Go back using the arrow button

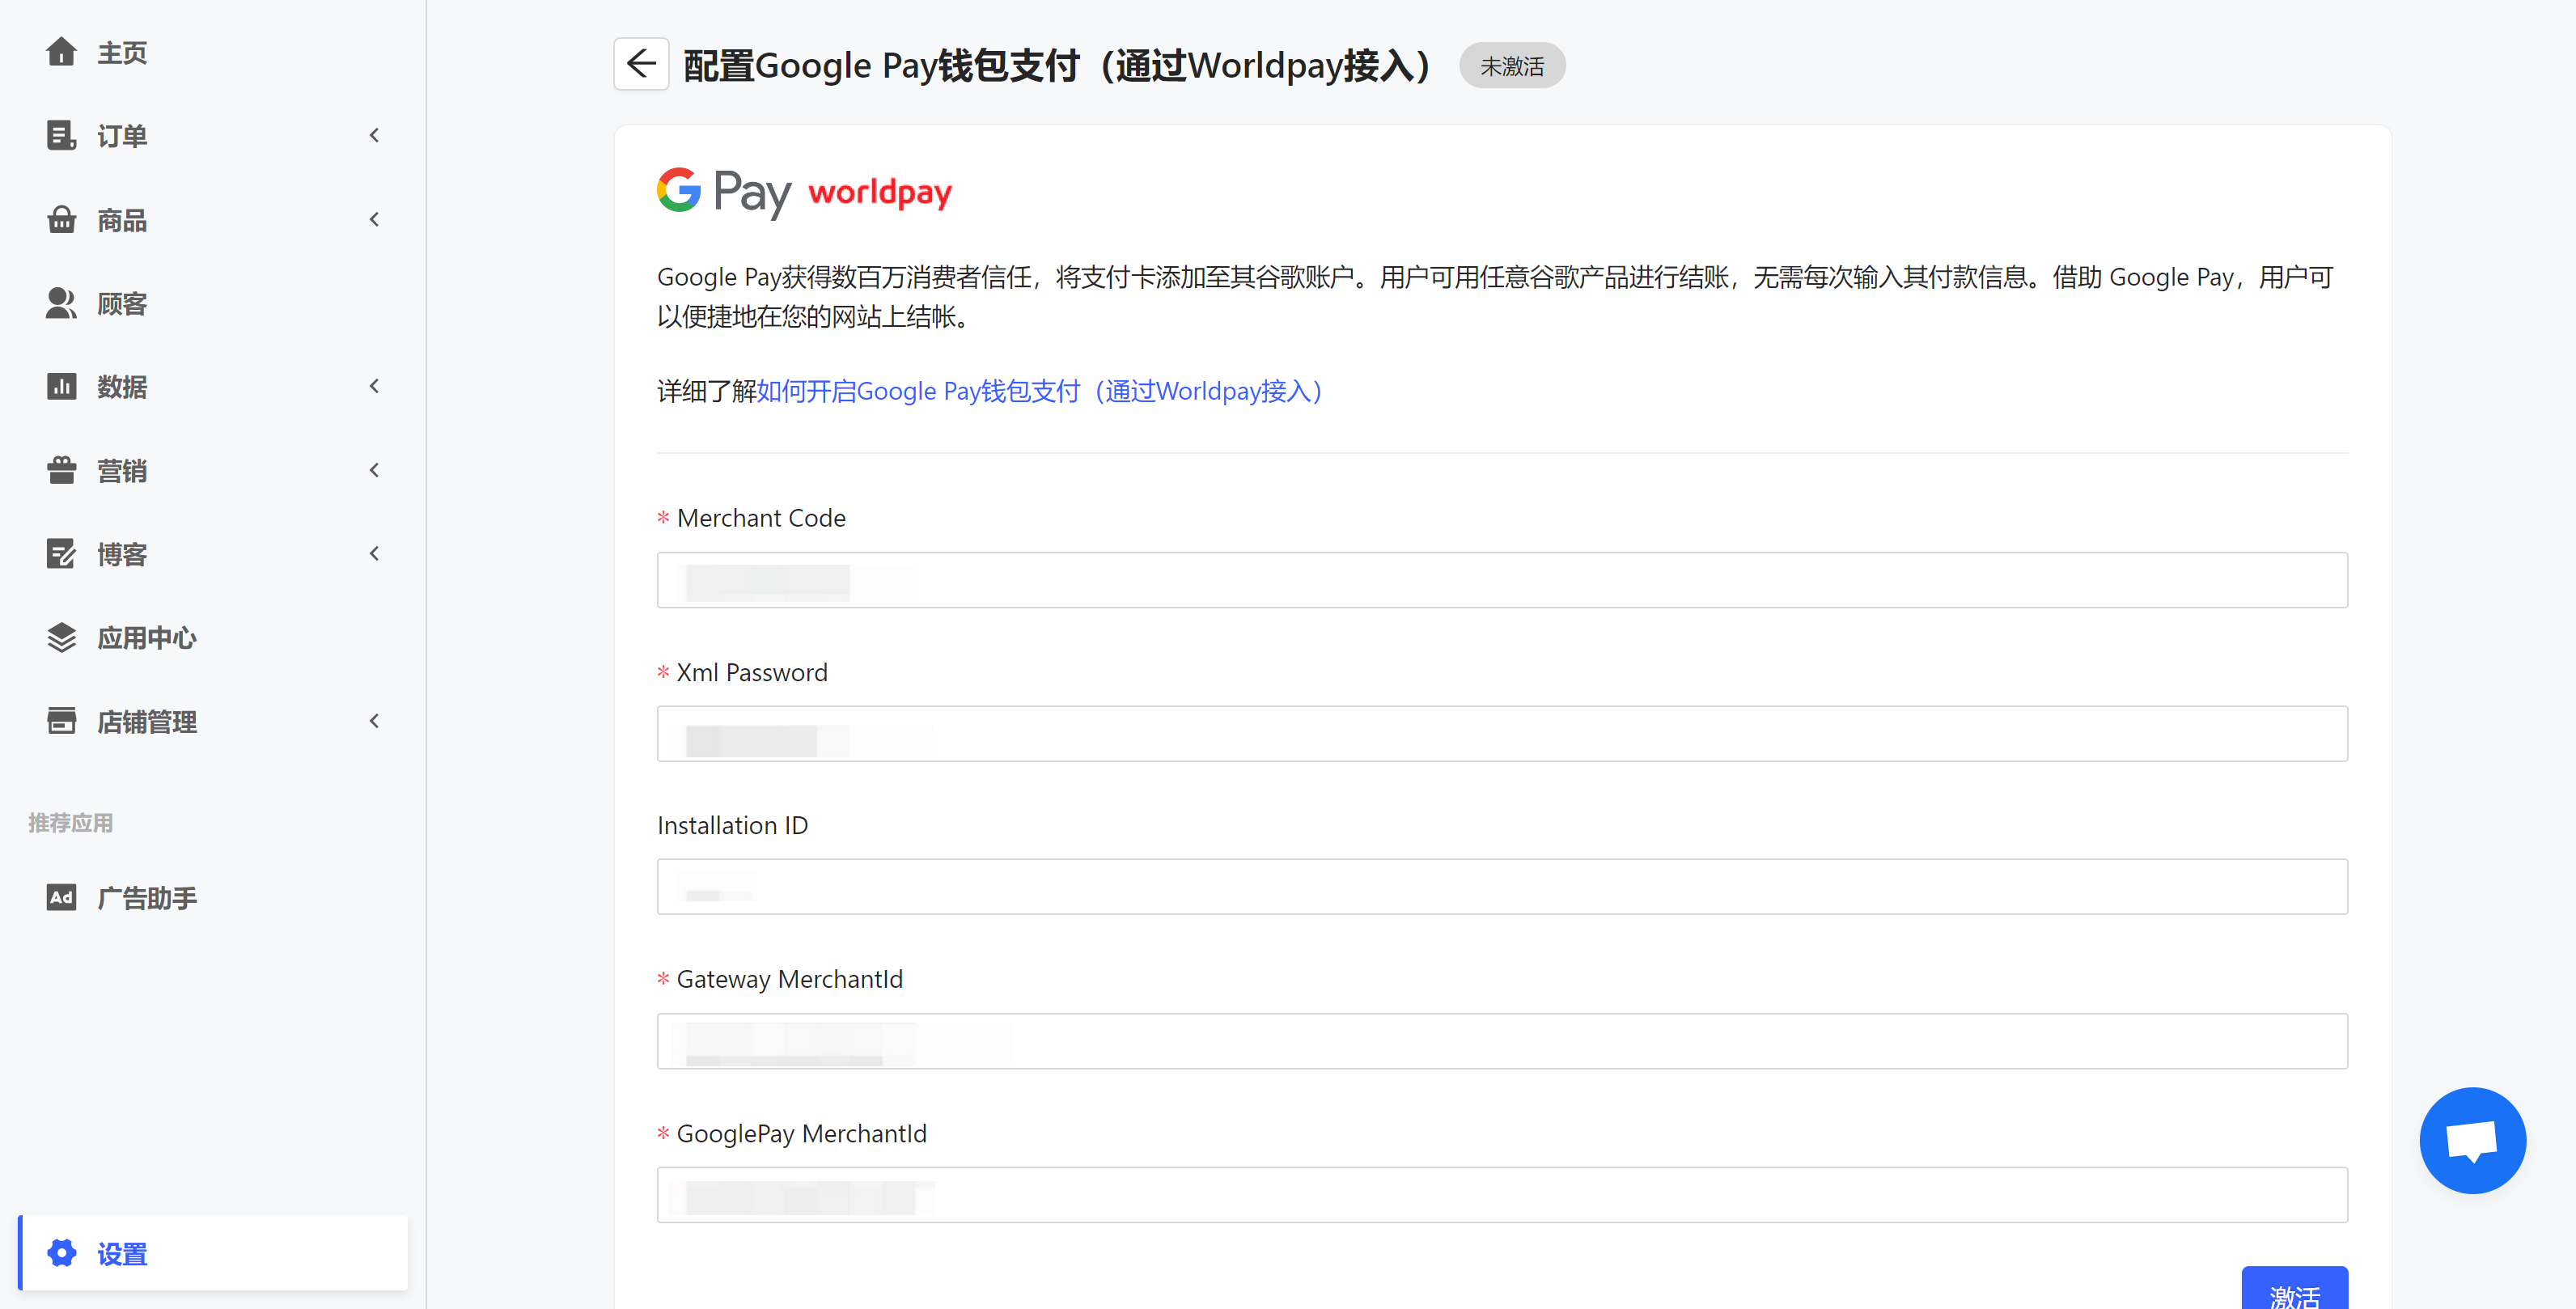[641, 64]
